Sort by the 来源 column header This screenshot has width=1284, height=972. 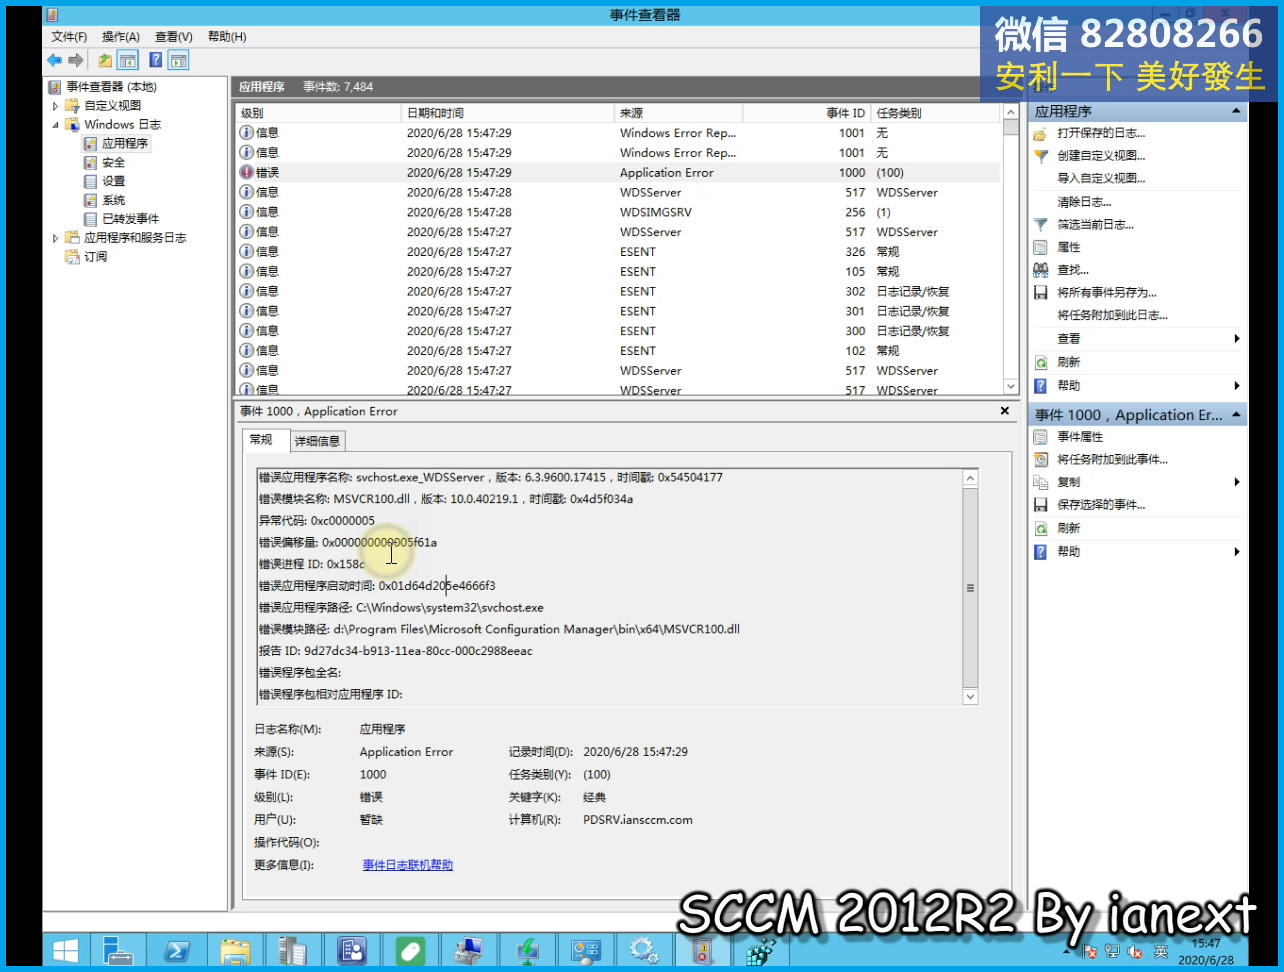pyautogui.click(x=677, y=113)
